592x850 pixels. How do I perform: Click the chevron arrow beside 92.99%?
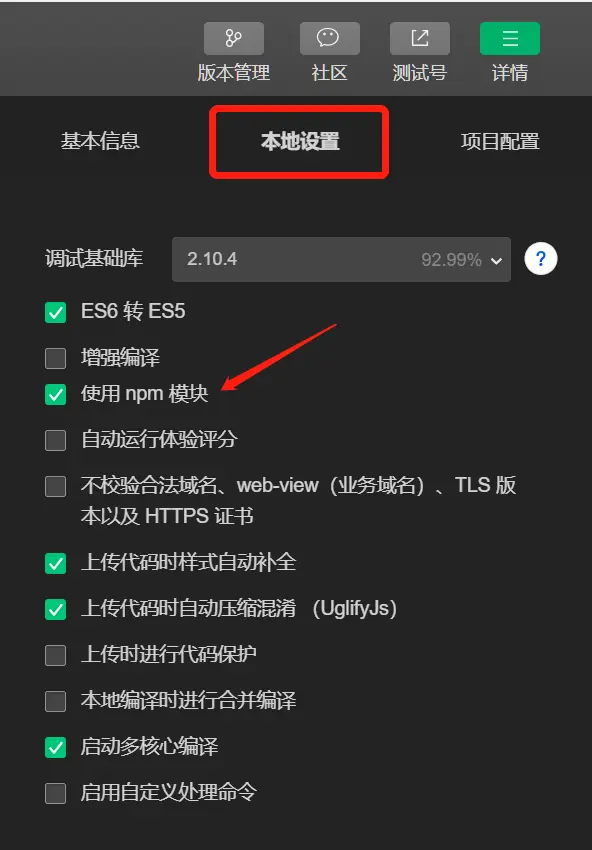pyautogui.click(x=496, y=261)
